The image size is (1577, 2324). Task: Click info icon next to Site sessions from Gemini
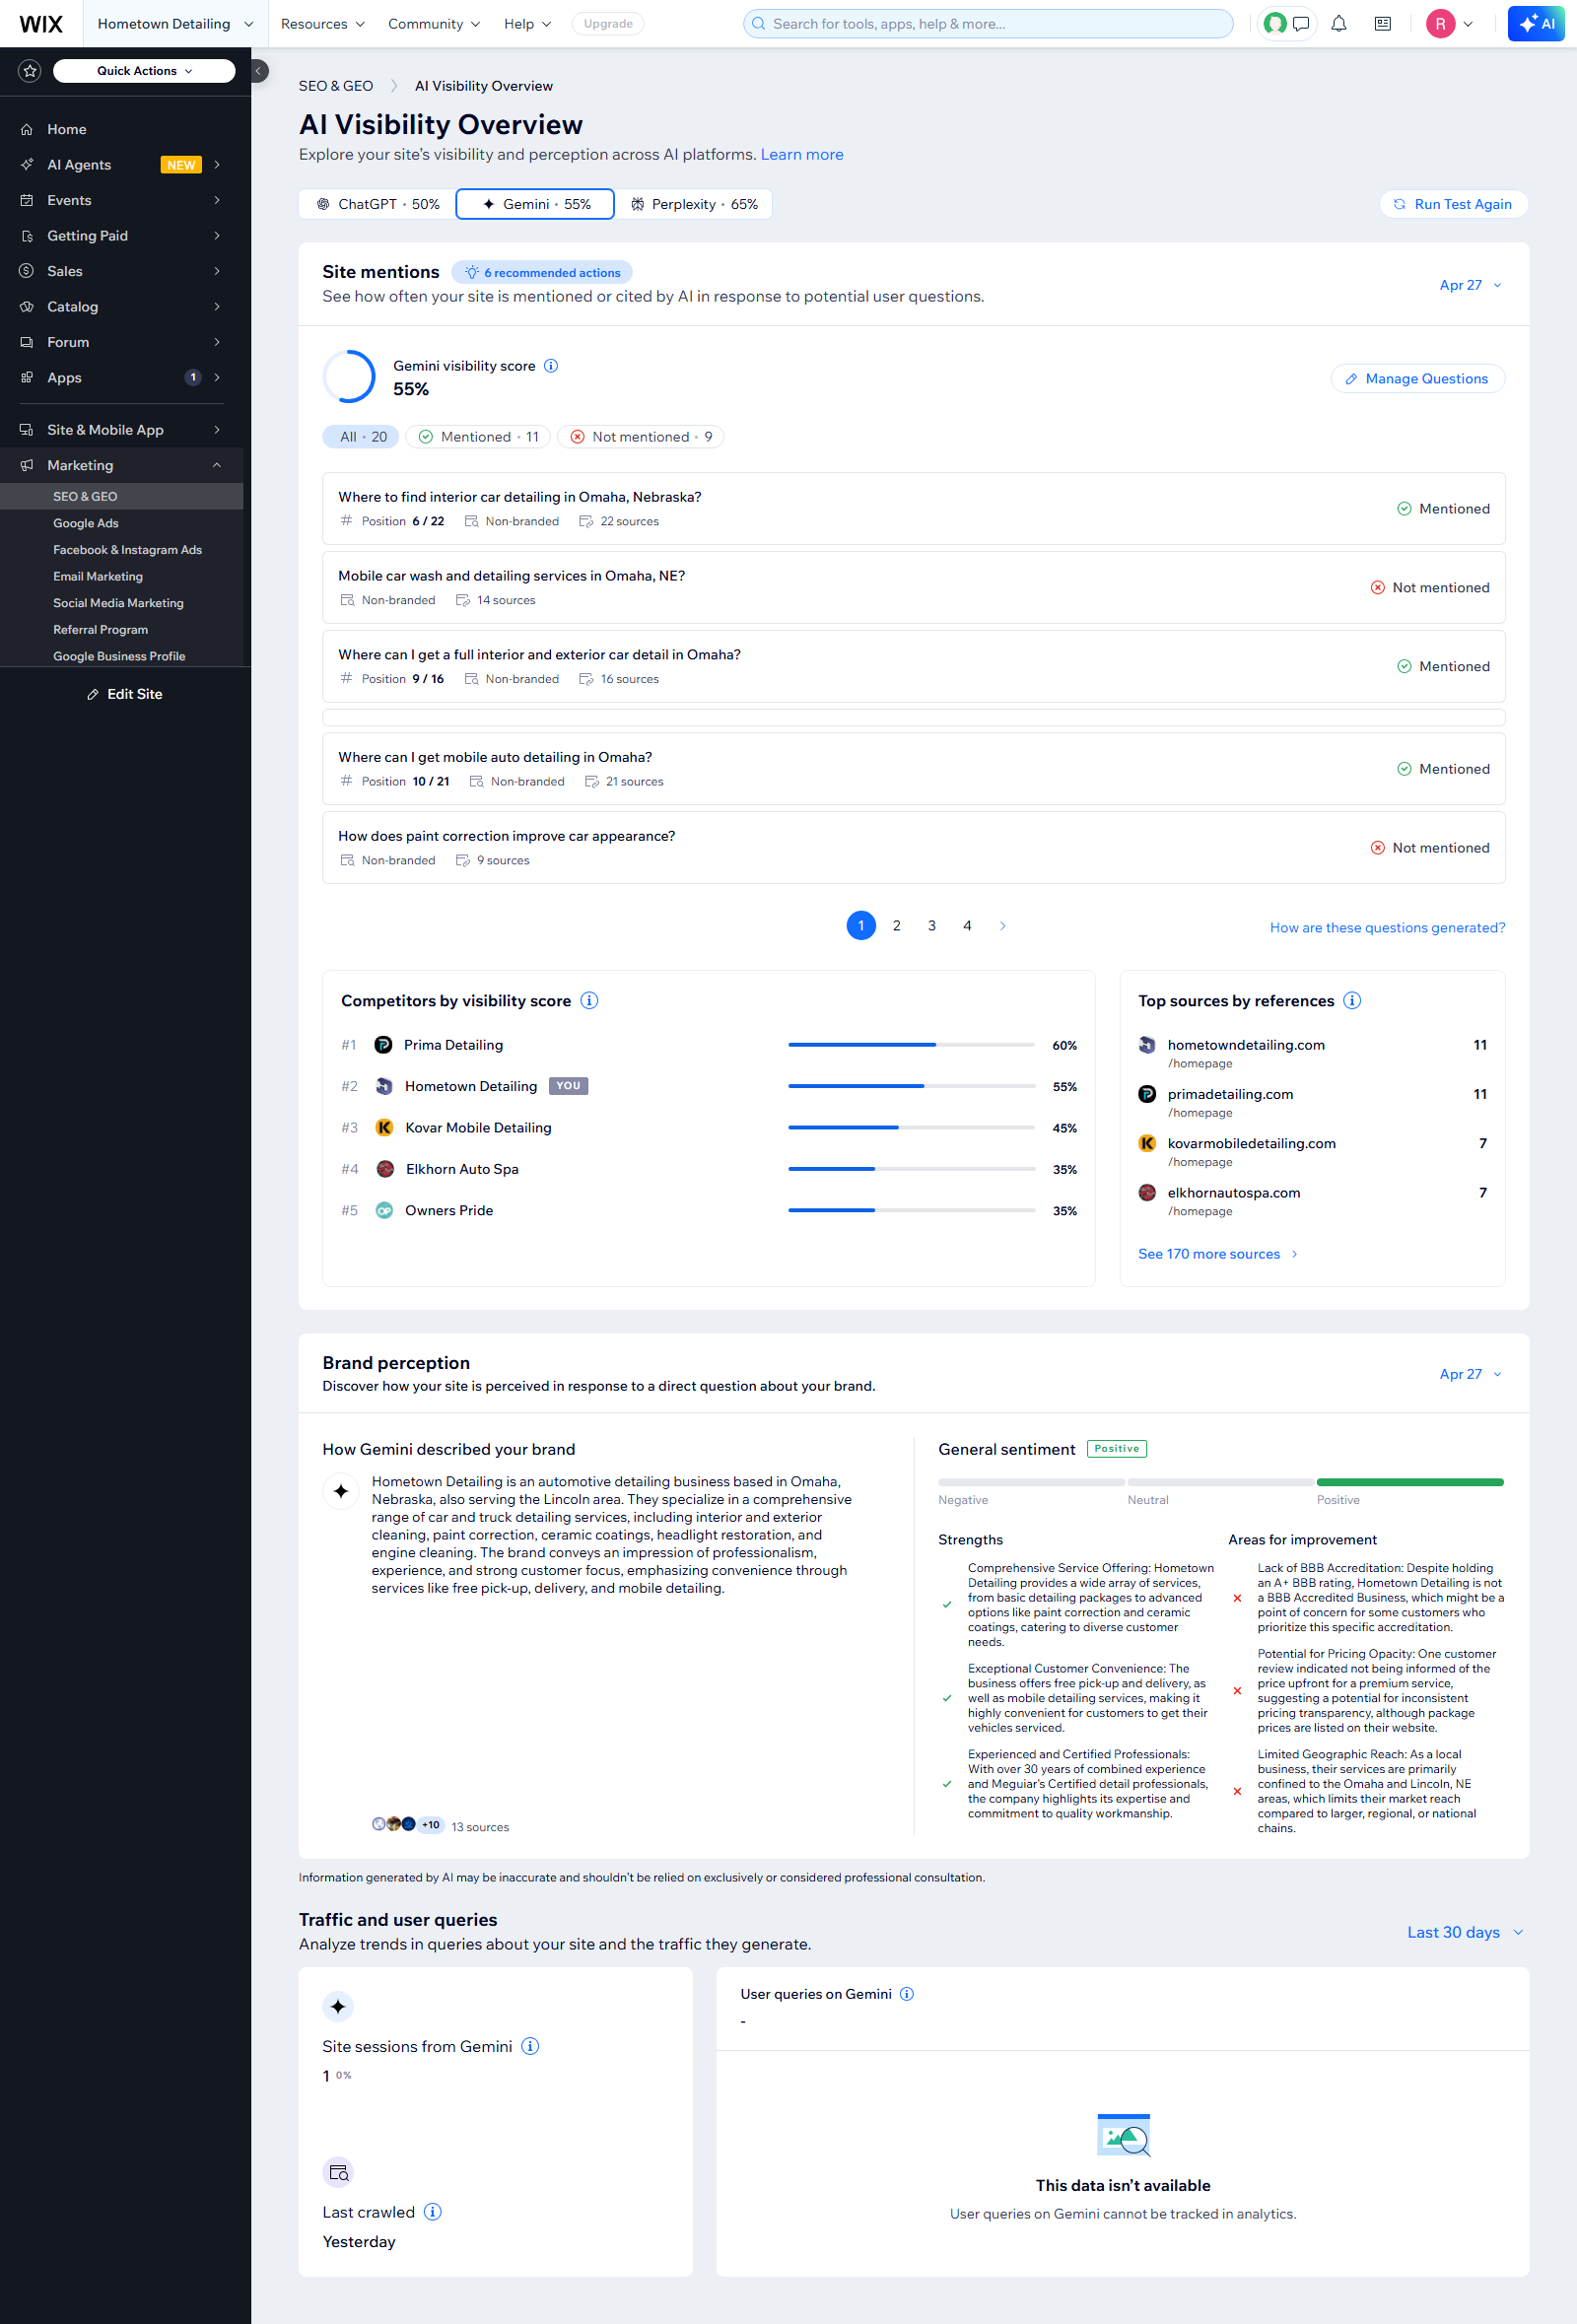click(531, 2046)
